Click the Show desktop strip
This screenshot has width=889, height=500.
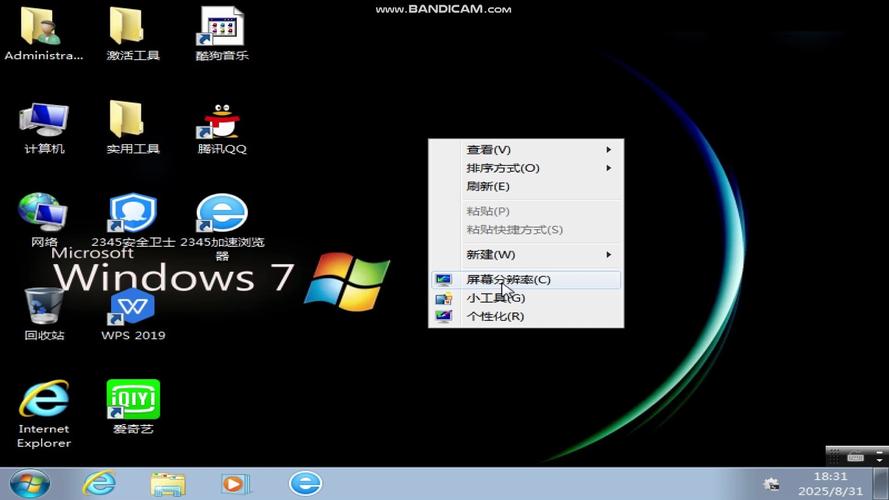pyautogui.click(x=880, y=484)
